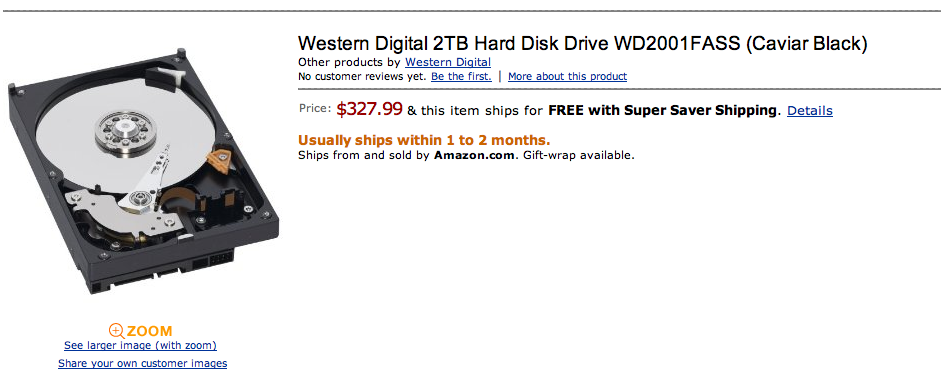Click the orange magnifier zoom icon

(116, 330)
